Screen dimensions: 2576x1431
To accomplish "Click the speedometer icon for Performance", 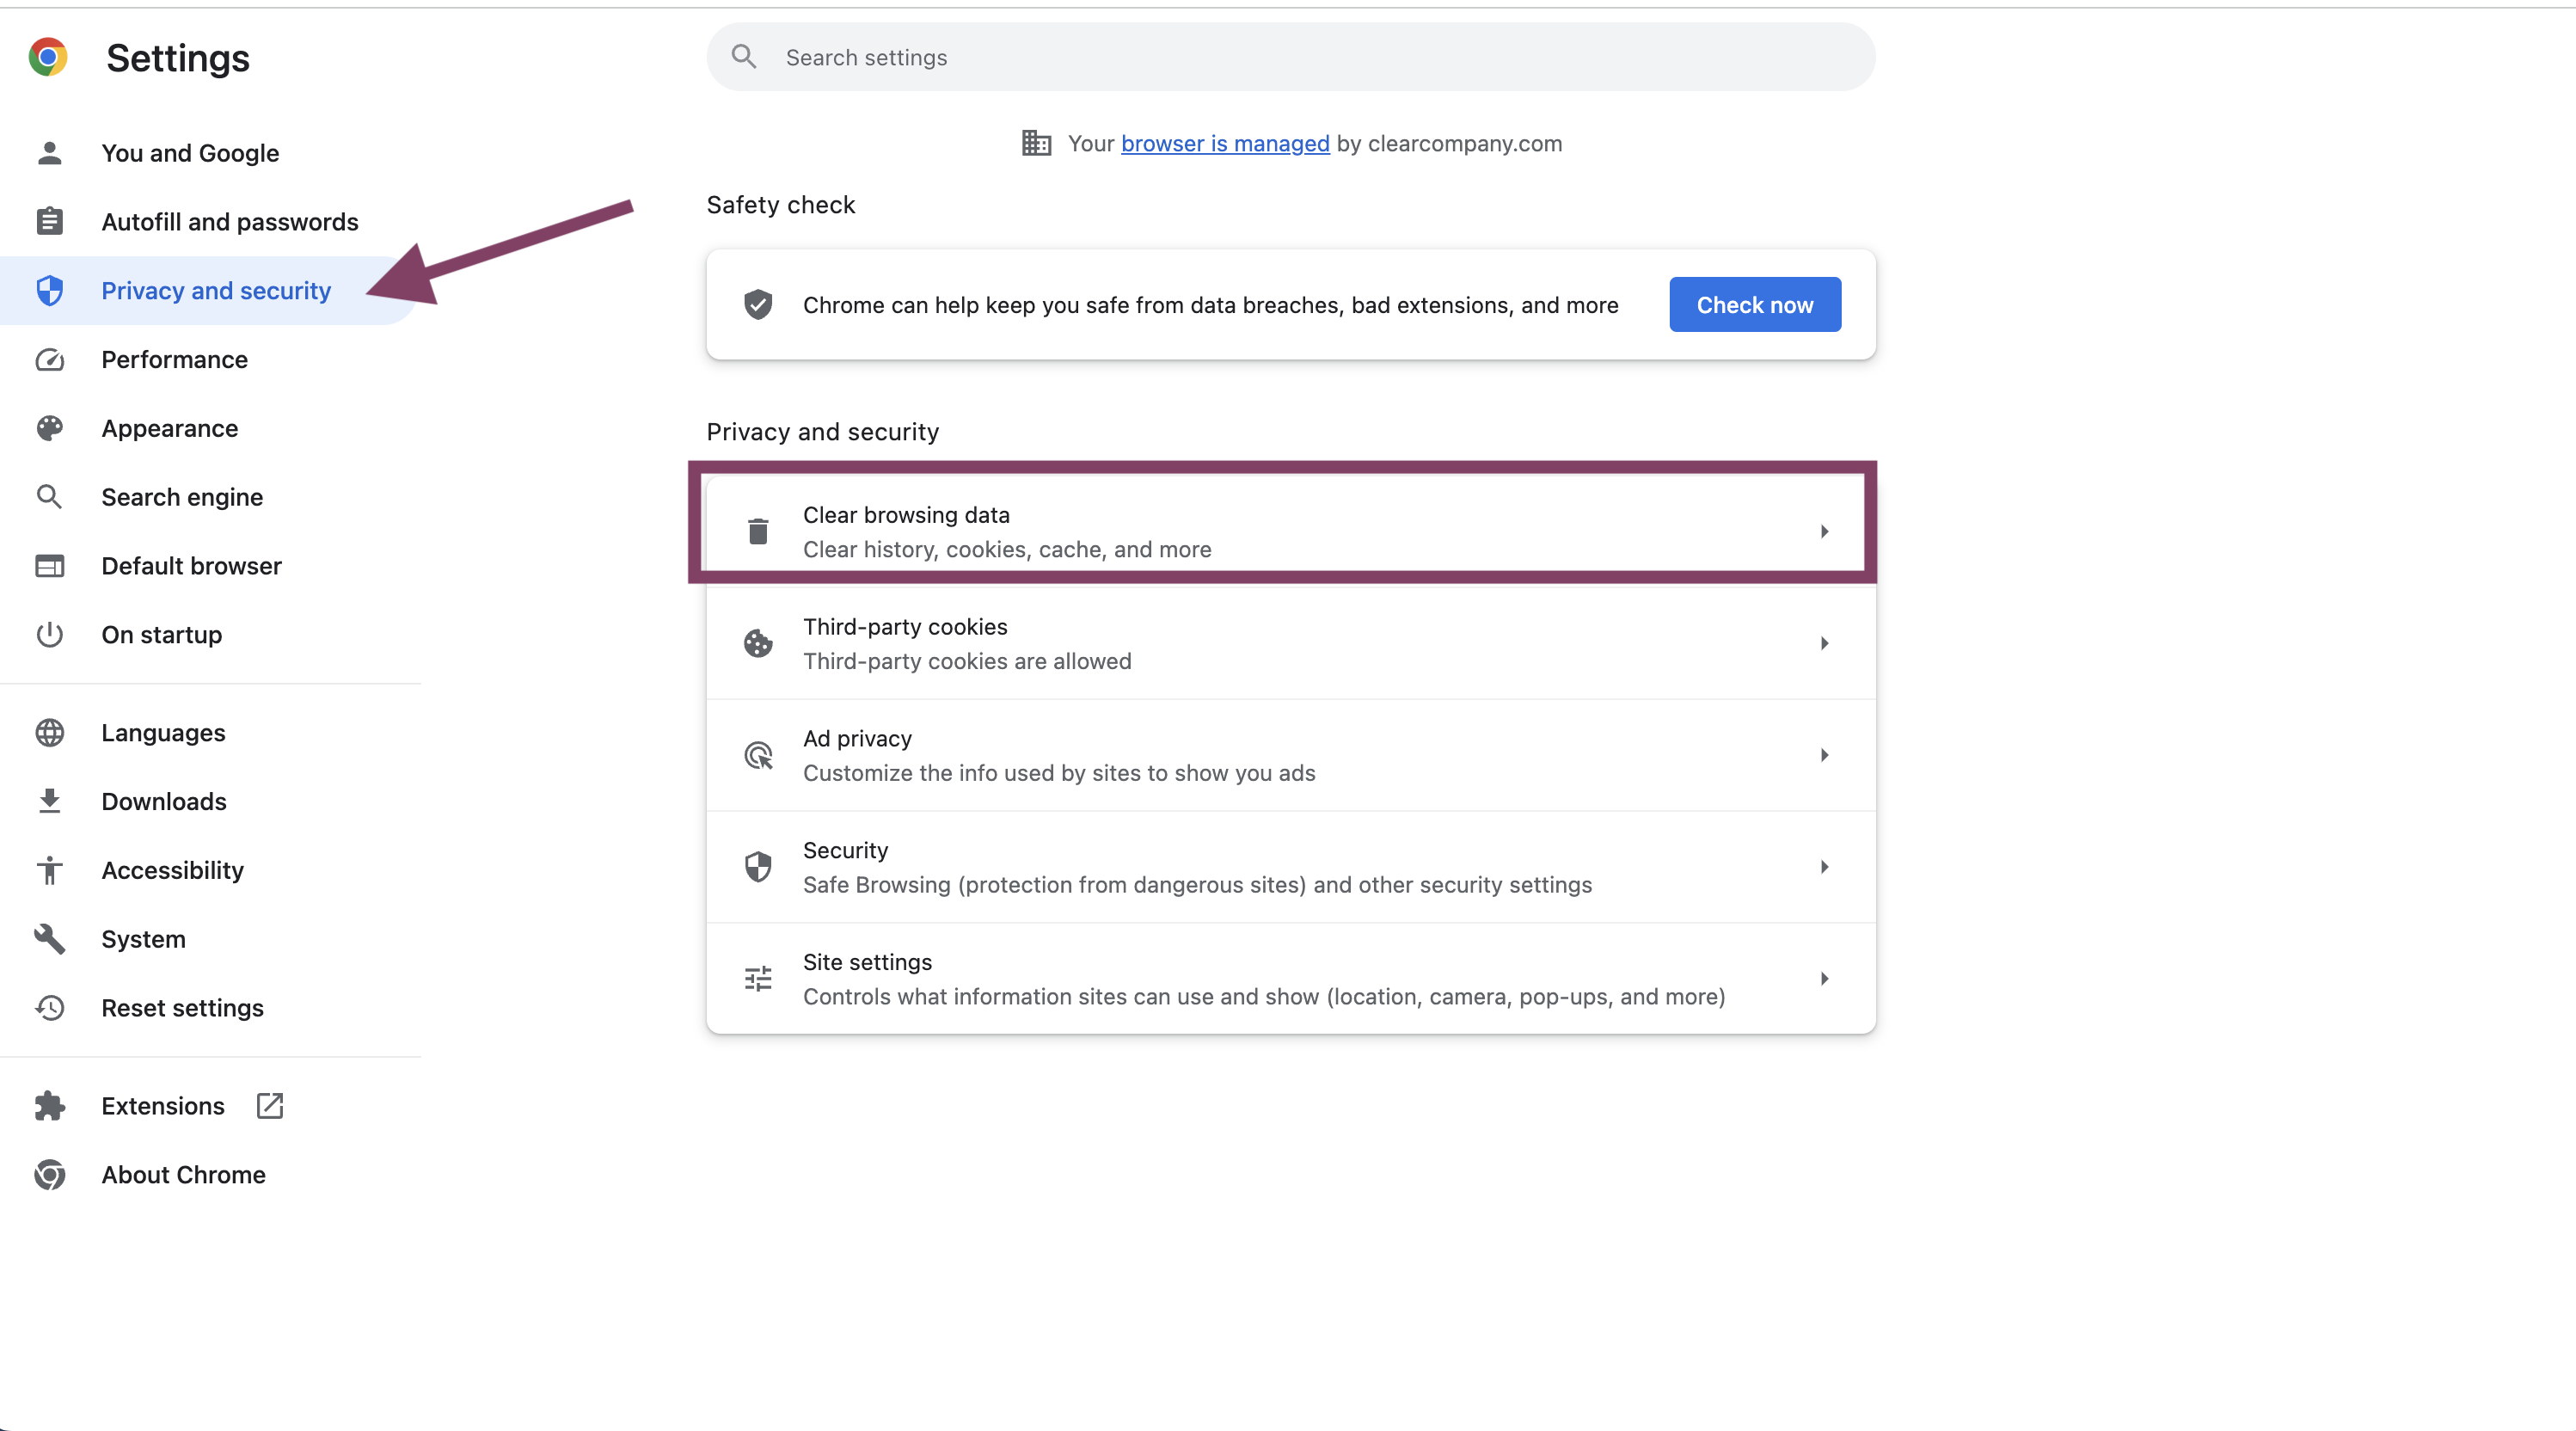I will [49, 359].
